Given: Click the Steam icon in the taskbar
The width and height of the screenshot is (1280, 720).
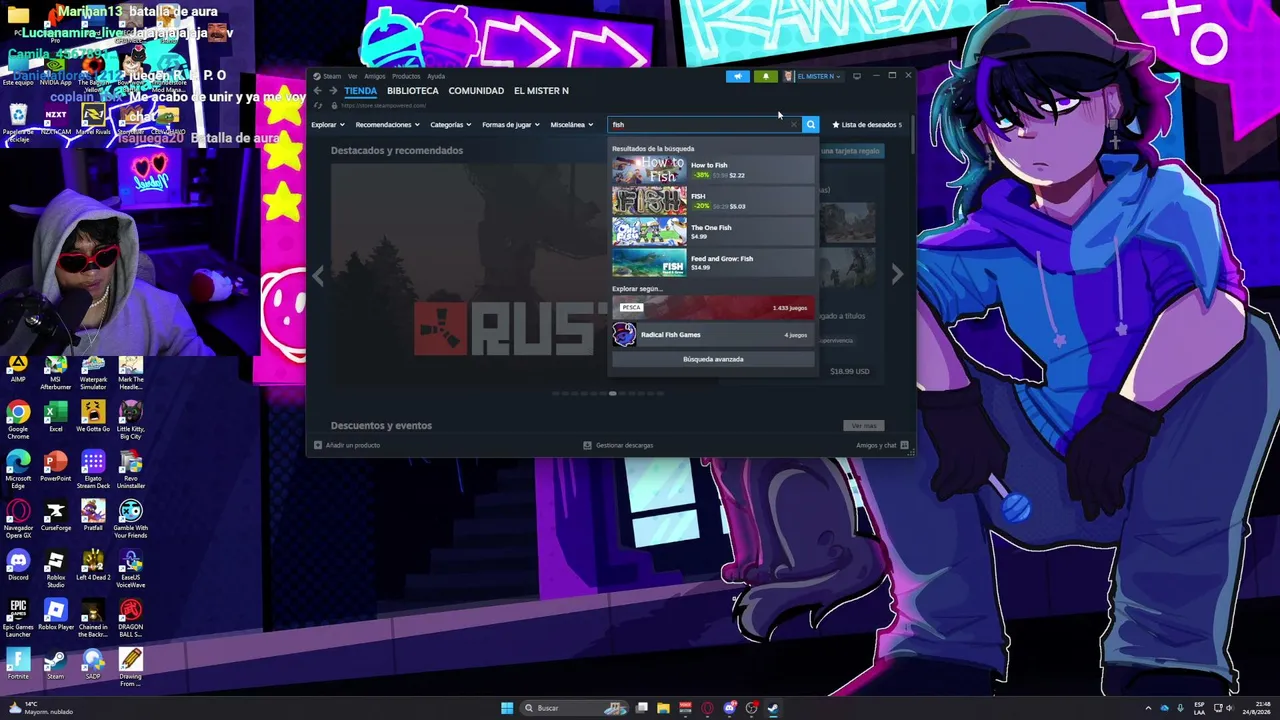Looking at the screenshot, I should tap(774, 708).
